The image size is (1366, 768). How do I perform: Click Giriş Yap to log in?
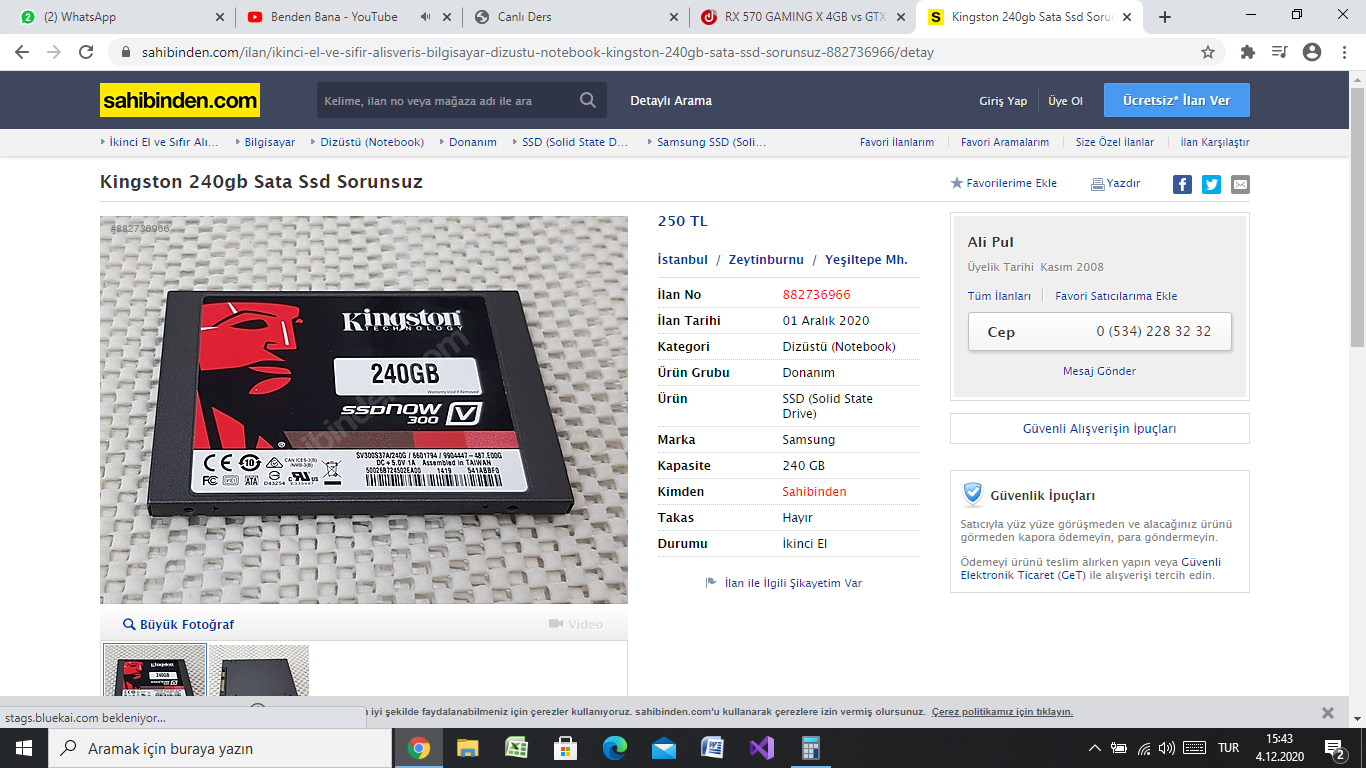(x=1003, y=101)
